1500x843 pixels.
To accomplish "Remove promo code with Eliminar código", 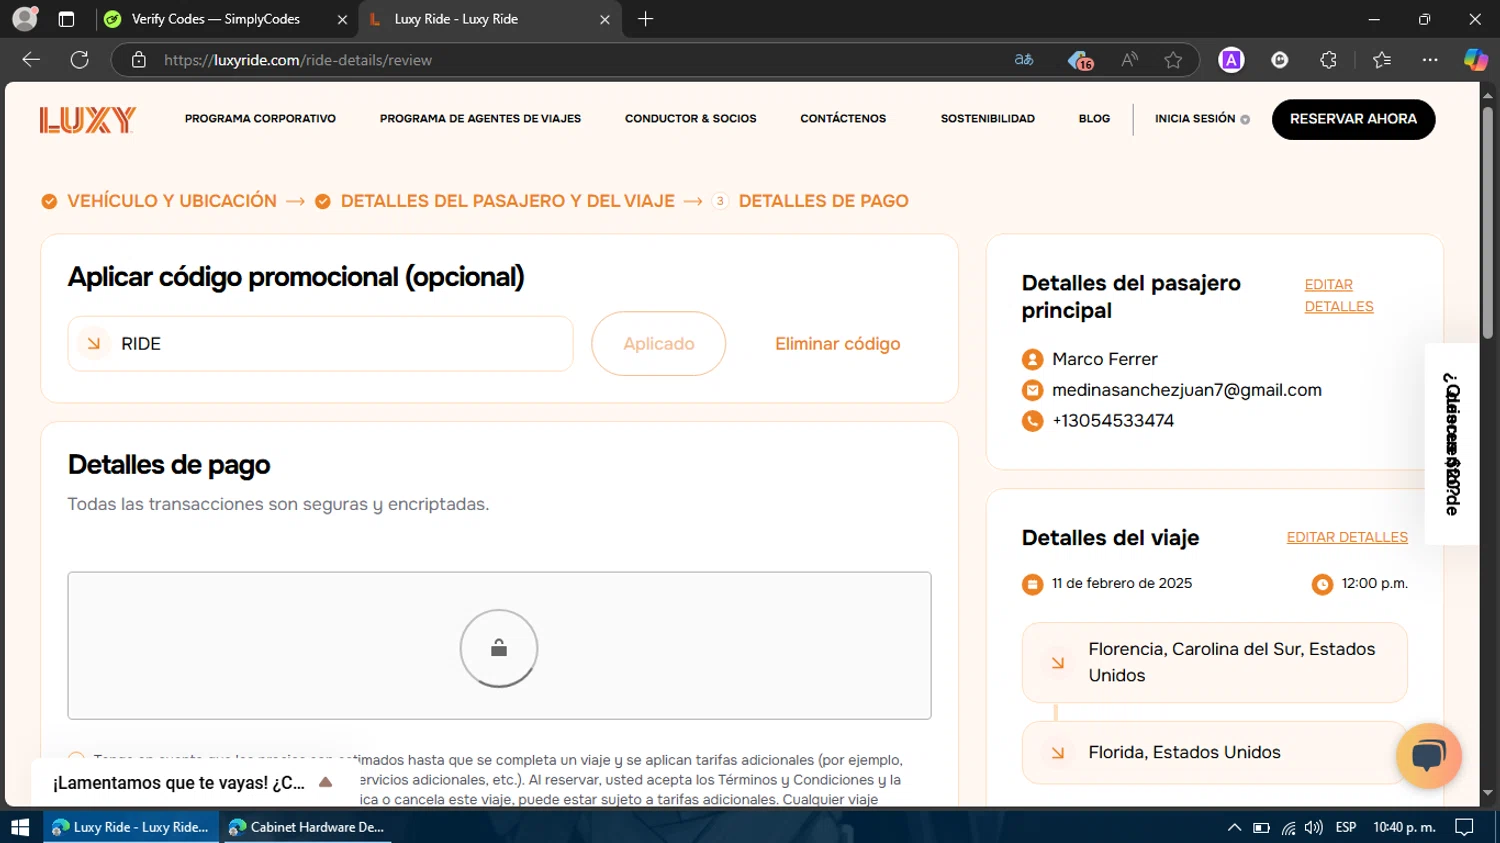I will point(838,344).
